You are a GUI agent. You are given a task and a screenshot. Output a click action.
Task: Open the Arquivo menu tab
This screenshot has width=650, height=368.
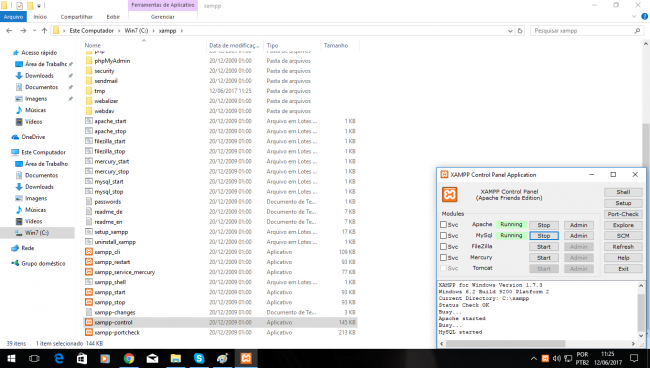(13, 17)
